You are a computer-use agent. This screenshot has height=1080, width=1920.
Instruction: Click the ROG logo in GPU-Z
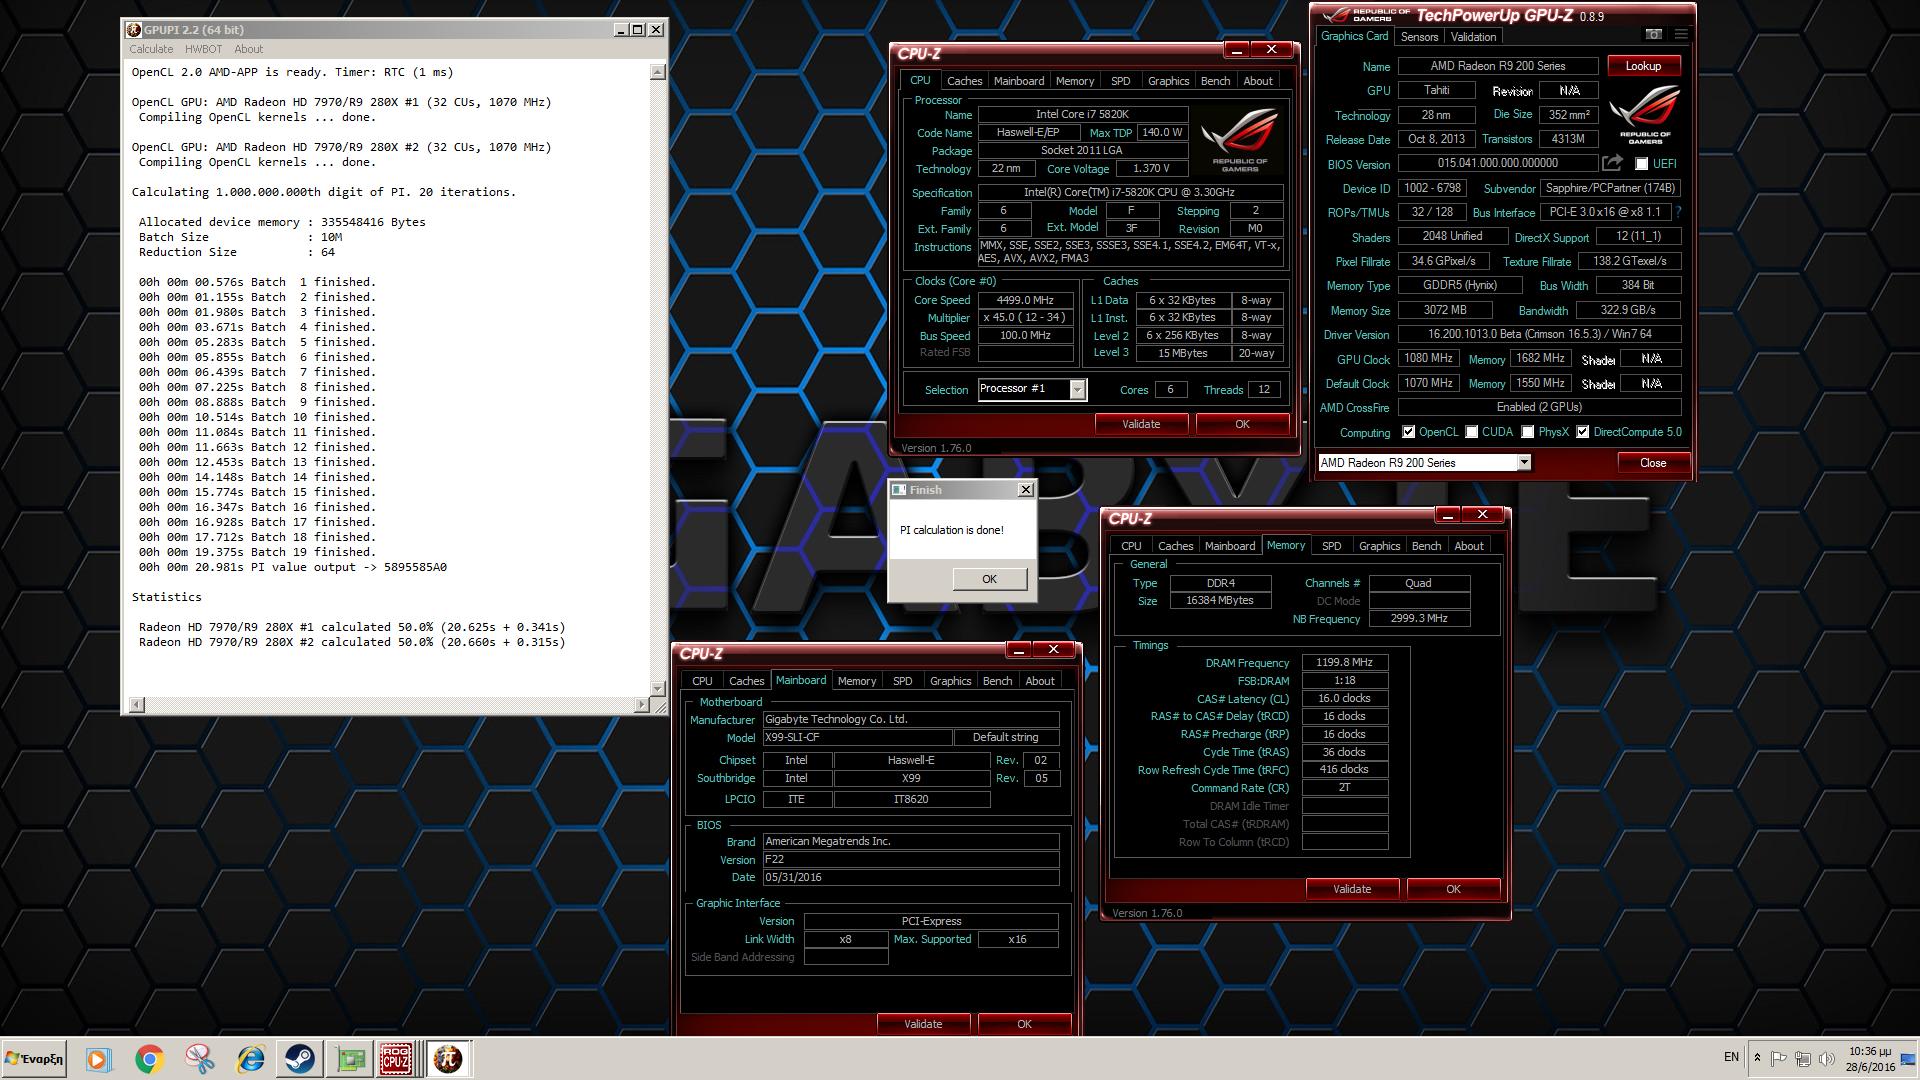coord(1645,115)
